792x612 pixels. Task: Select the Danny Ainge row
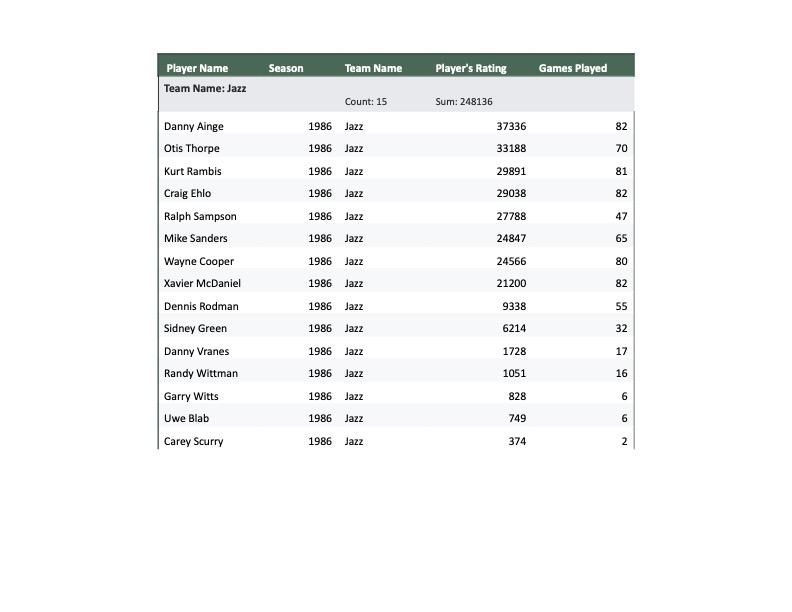pyautogui.click(x=395, y=126)
